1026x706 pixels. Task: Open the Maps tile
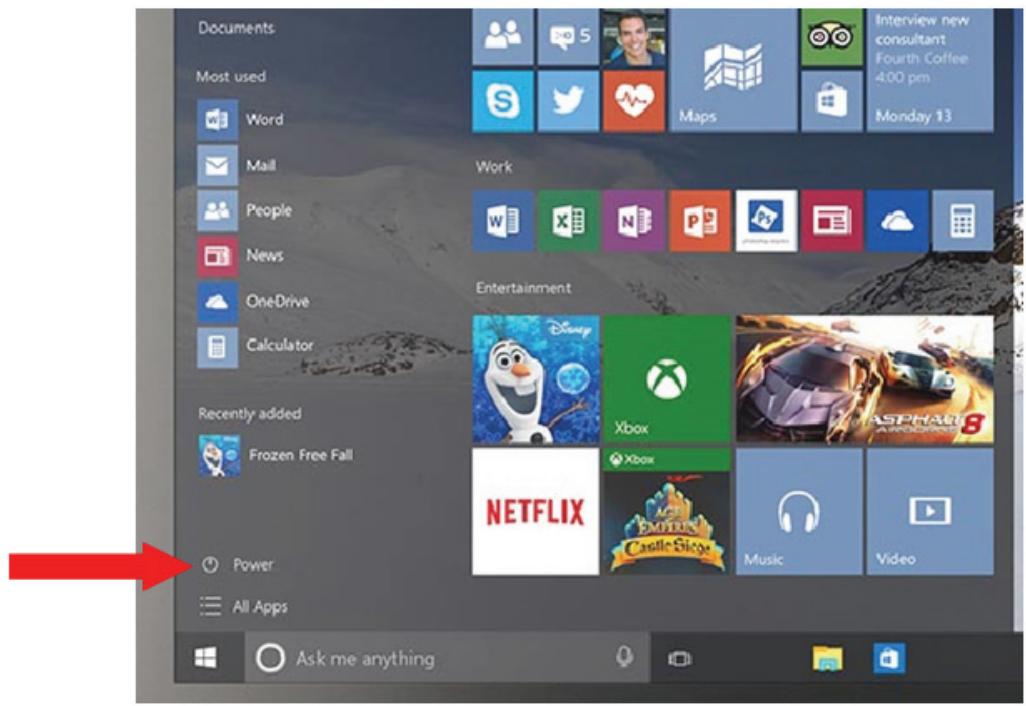(733, 69)
